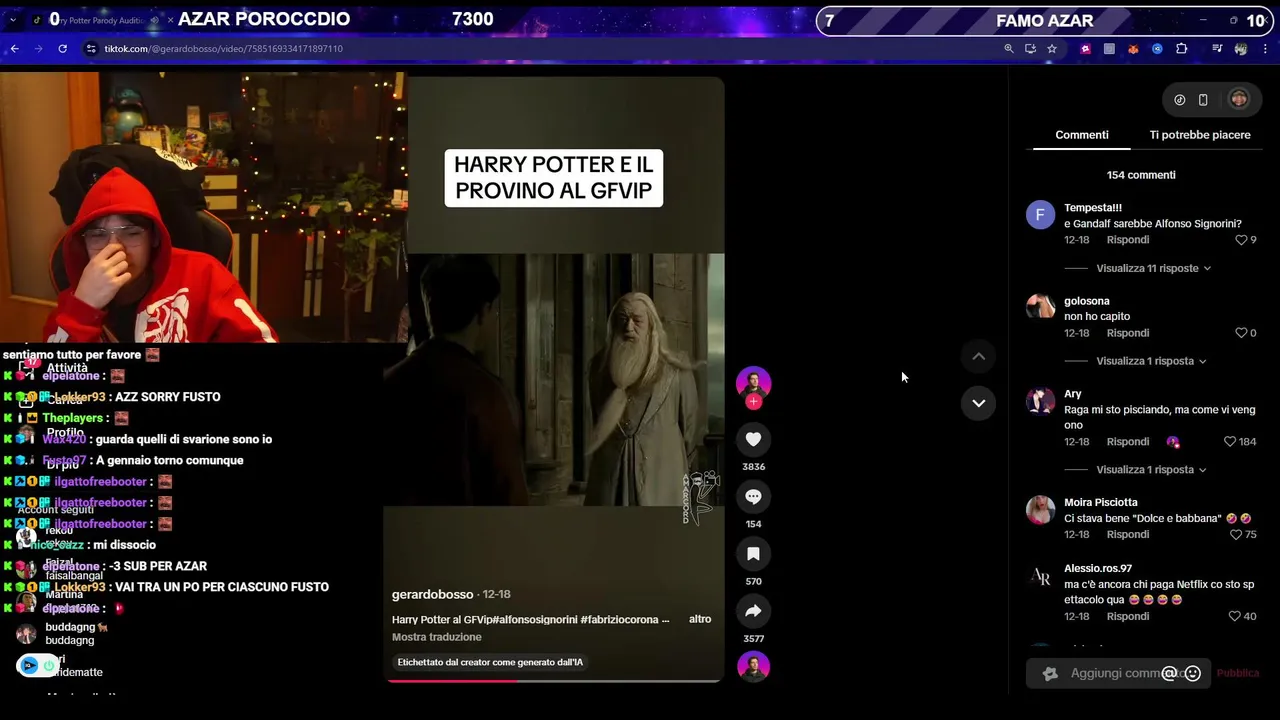Click the browser address bar URL

(224, 48)
